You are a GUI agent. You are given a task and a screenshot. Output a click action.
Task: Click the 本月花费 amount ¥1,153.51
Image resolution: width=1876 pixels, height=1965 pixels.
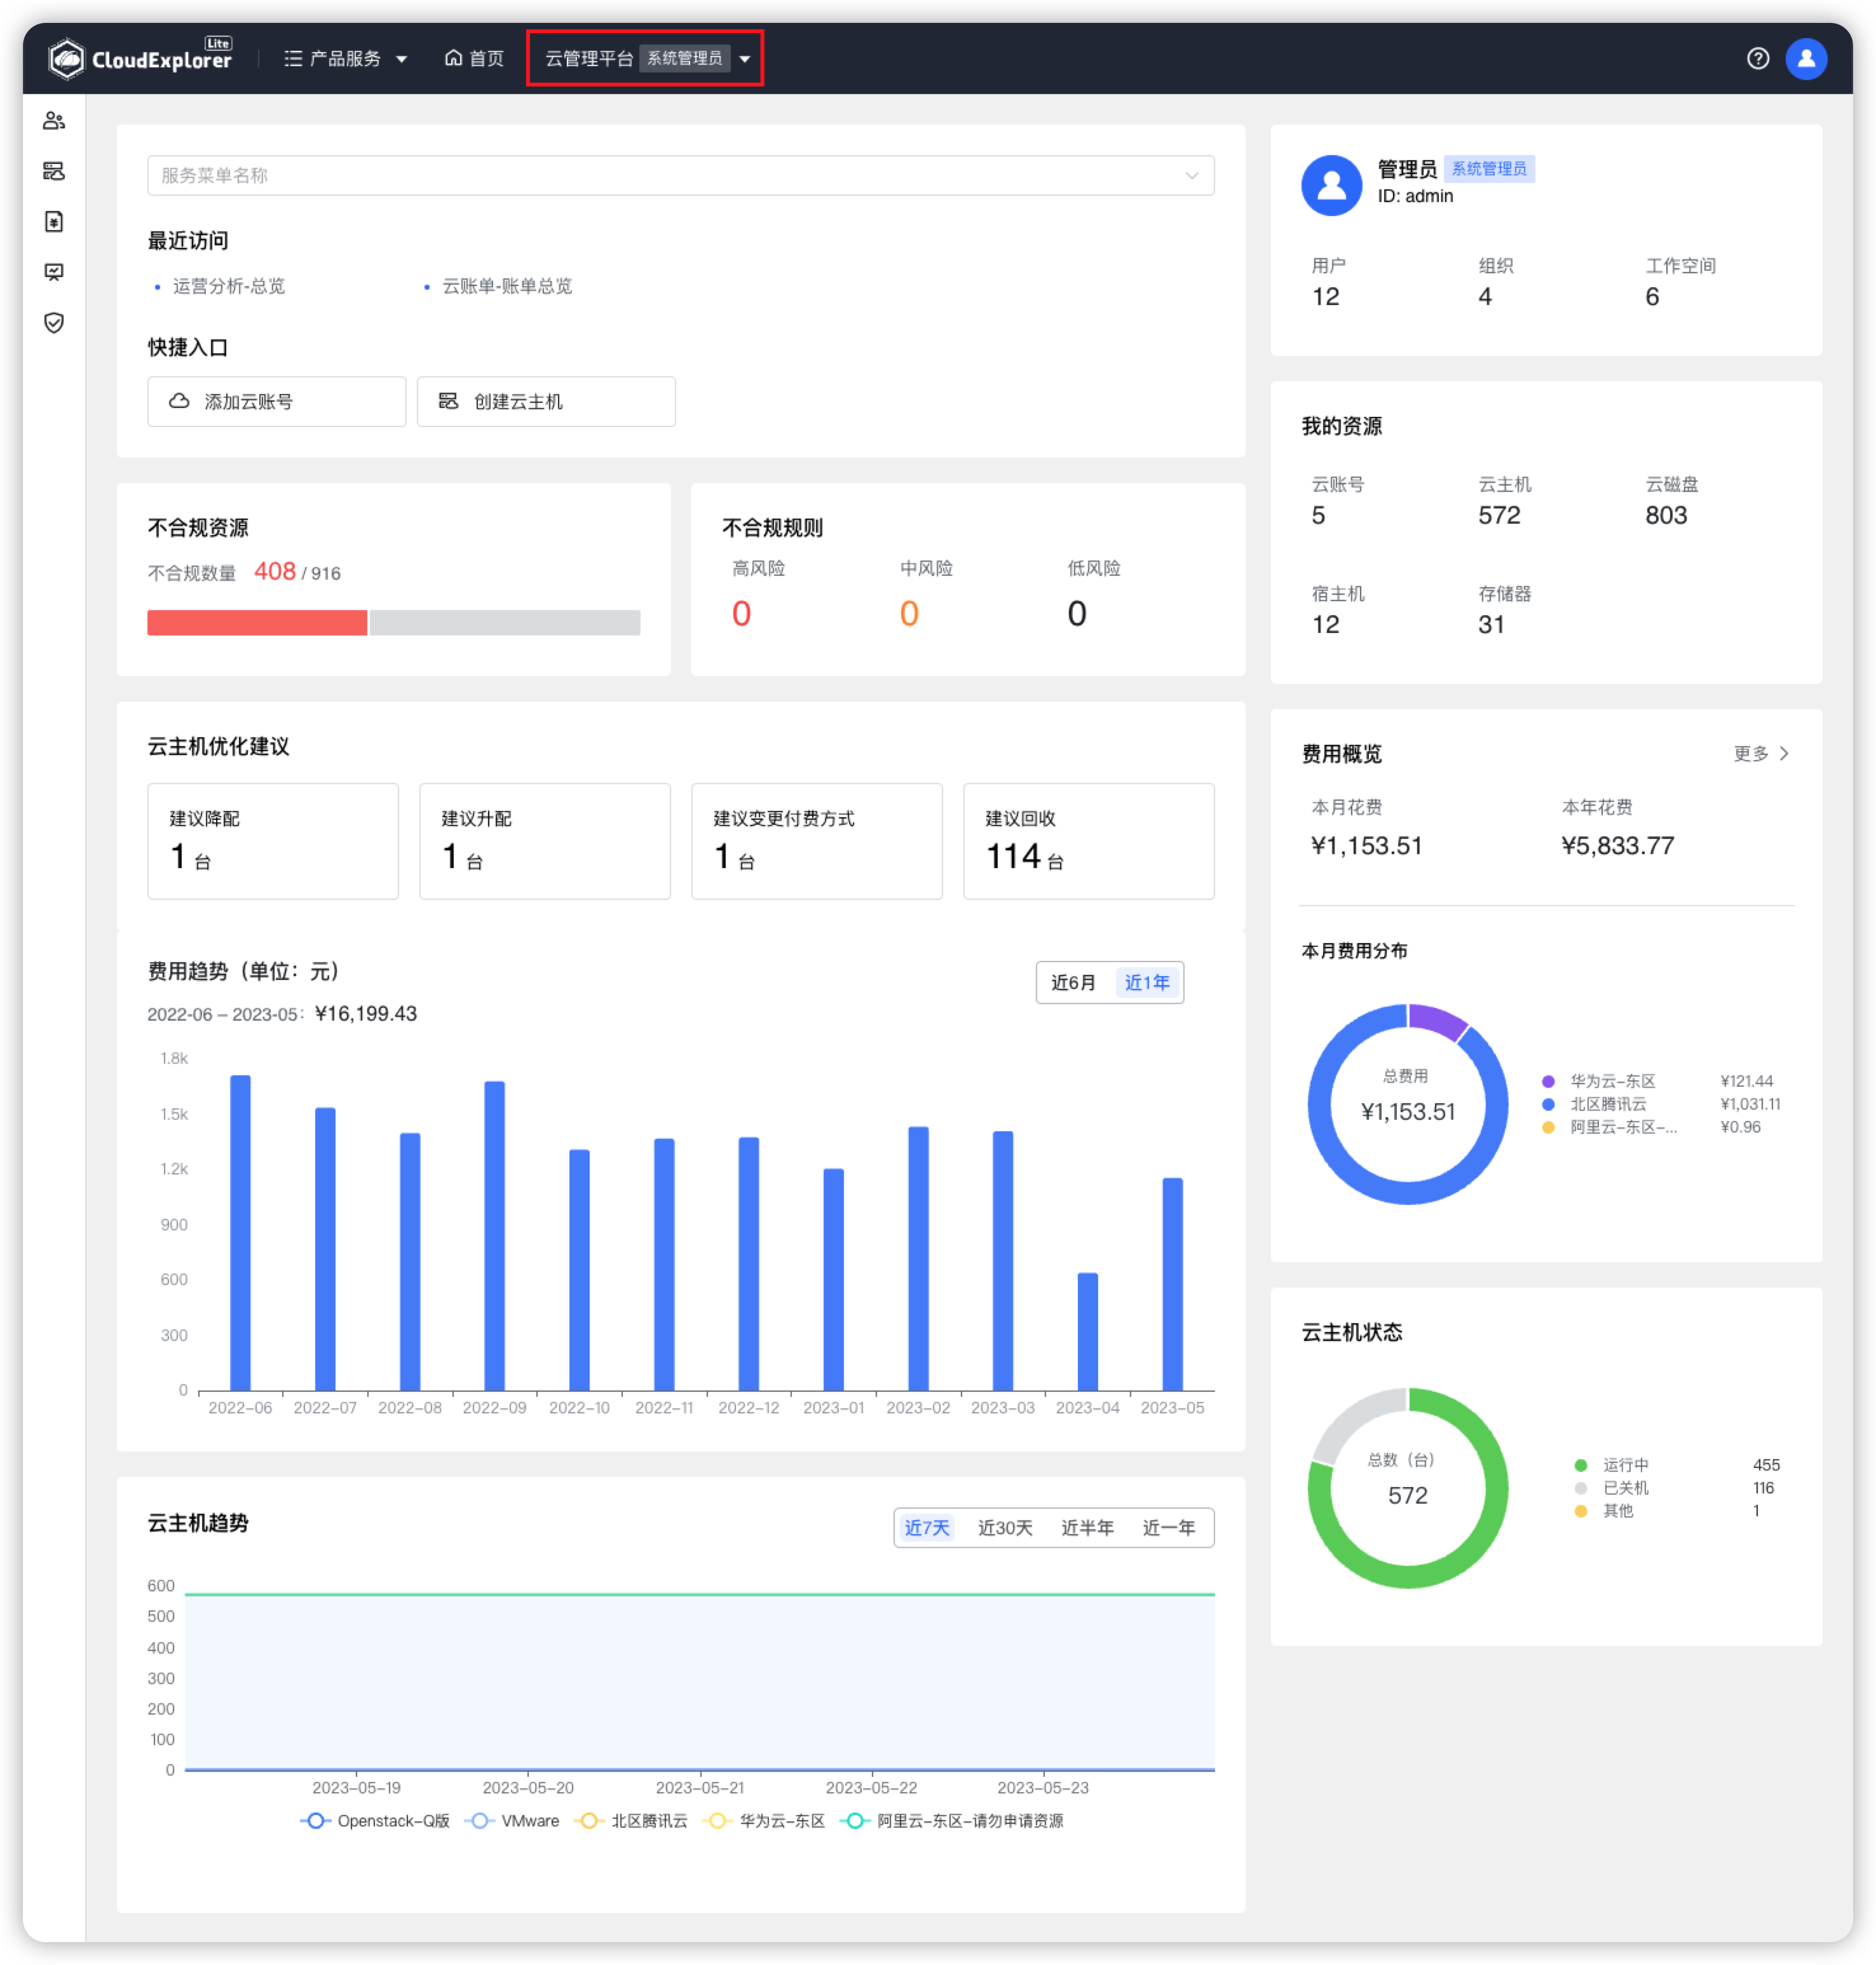tap(1366, 845)
